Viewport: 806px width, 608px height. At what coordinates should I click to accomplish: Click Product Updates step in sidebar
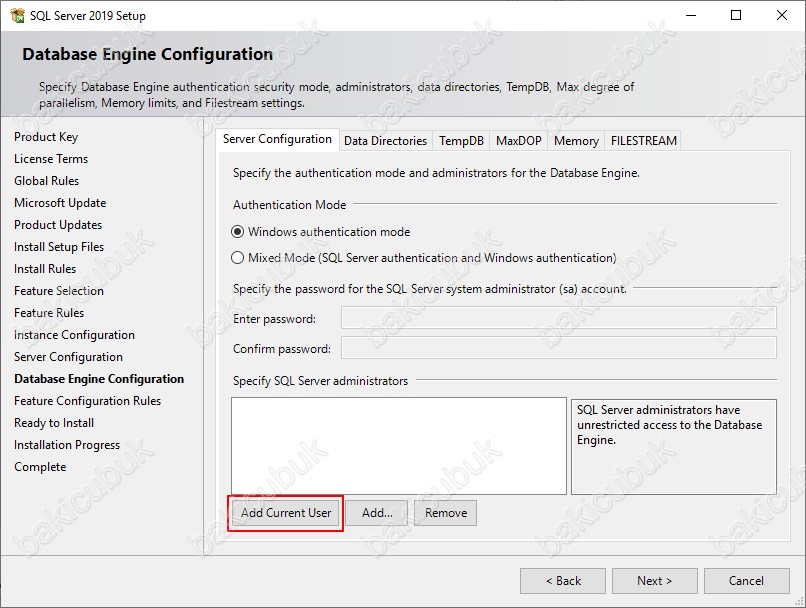58,225
